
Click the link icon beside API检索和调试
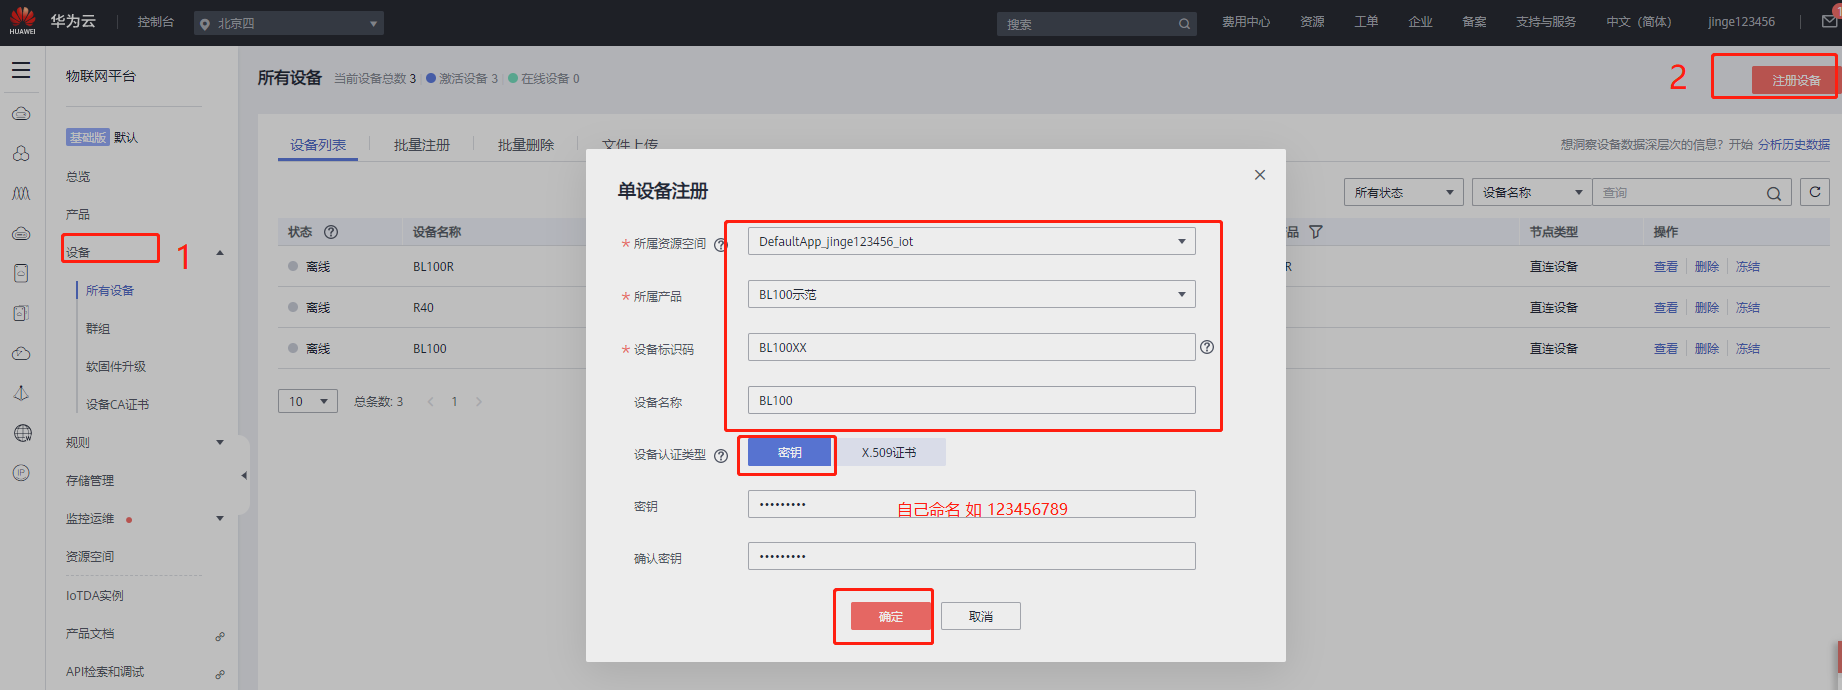coord(220,674)
